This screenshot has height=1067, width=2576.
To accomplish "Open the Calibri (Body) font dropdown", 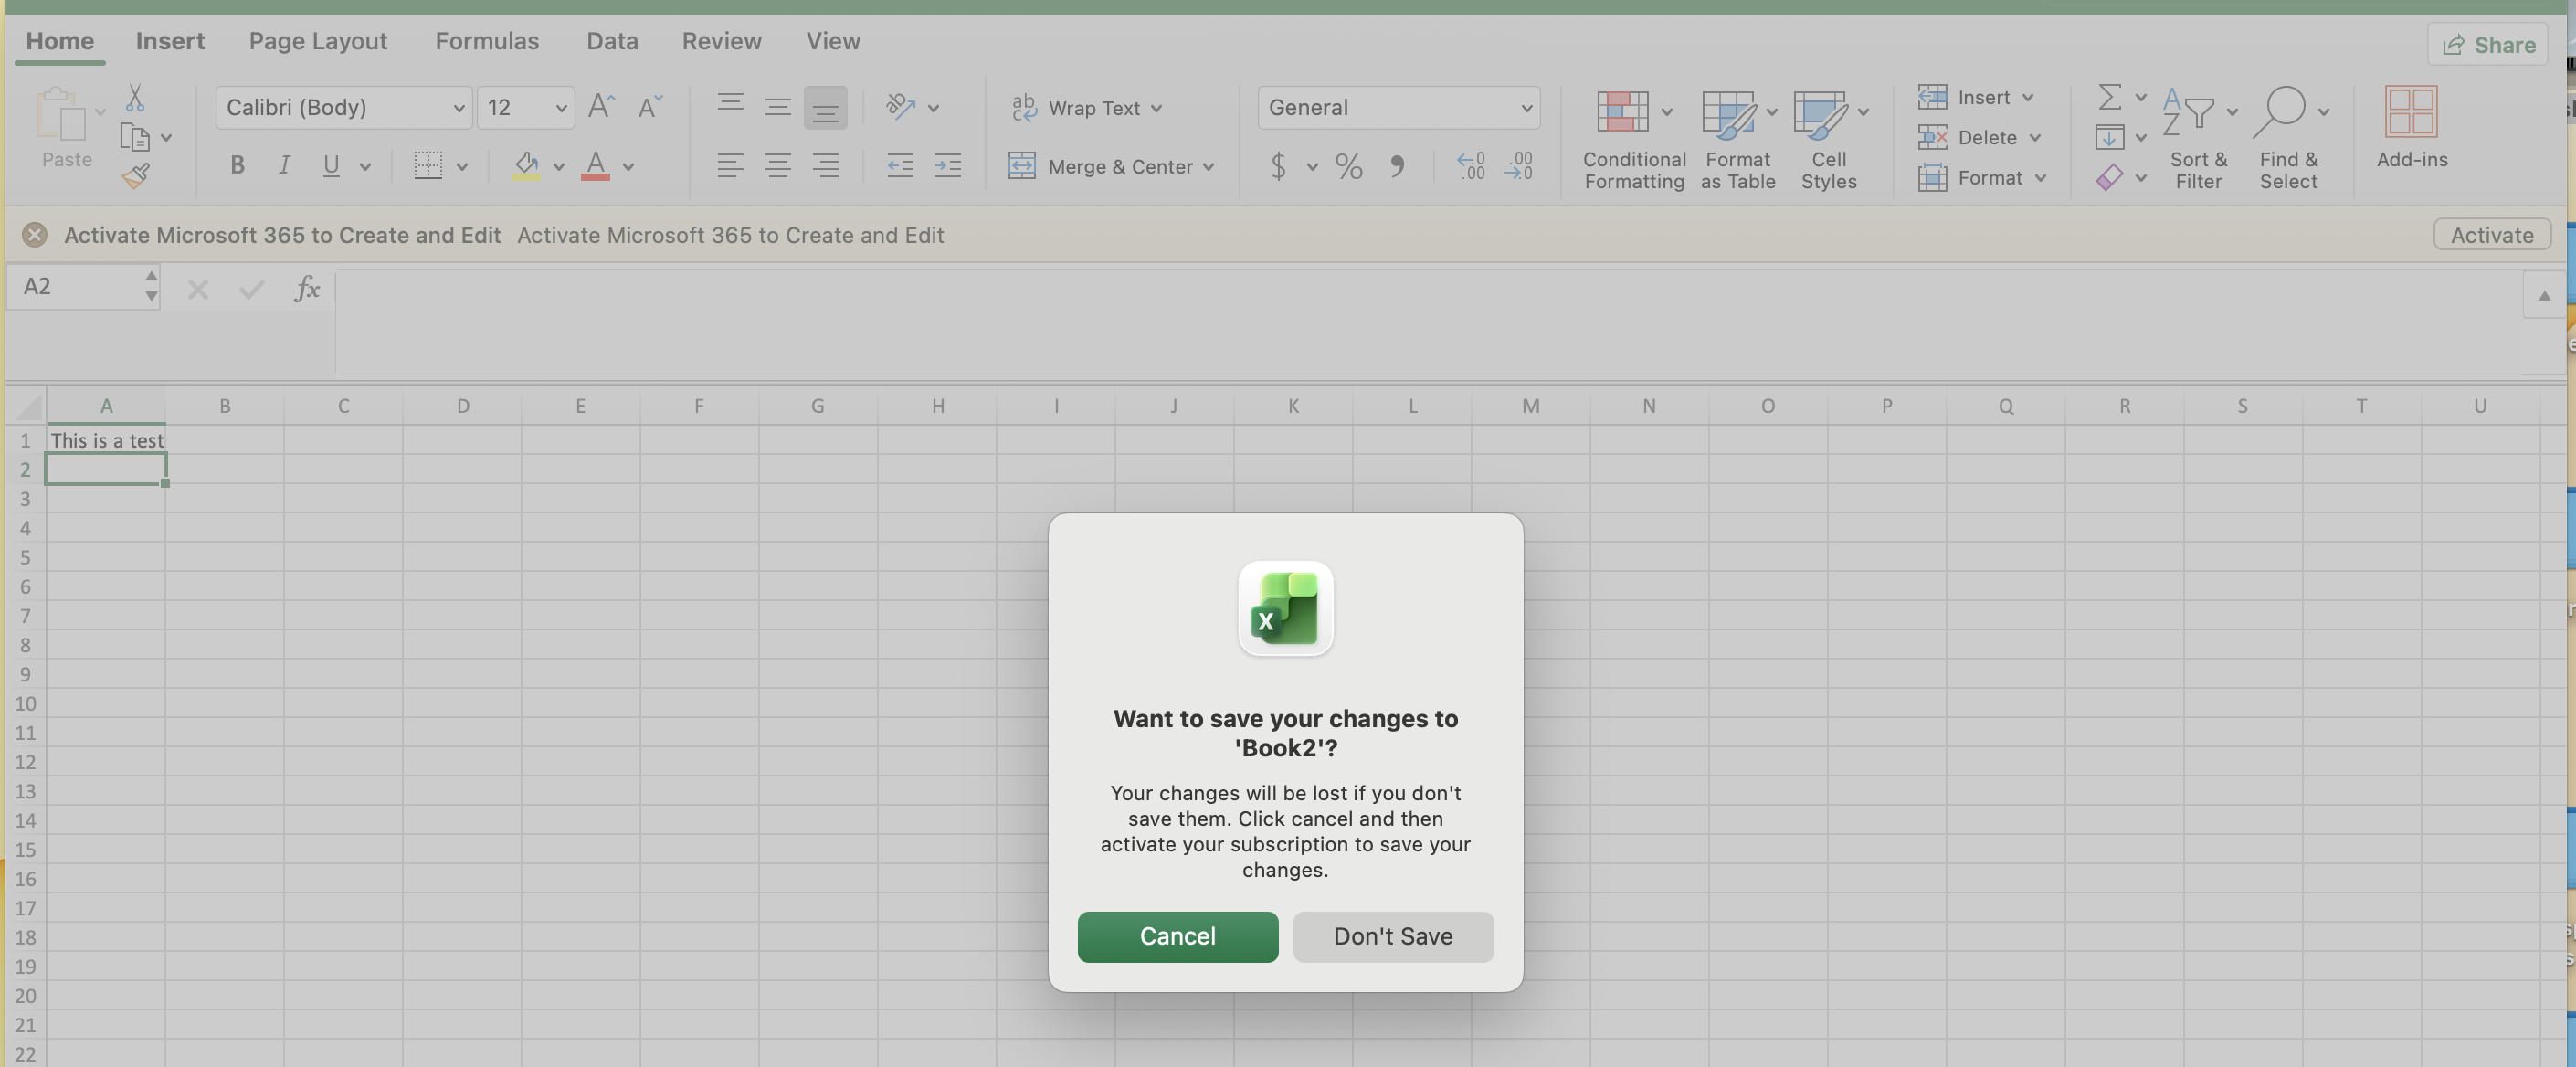I will click(x=343, y=107).
